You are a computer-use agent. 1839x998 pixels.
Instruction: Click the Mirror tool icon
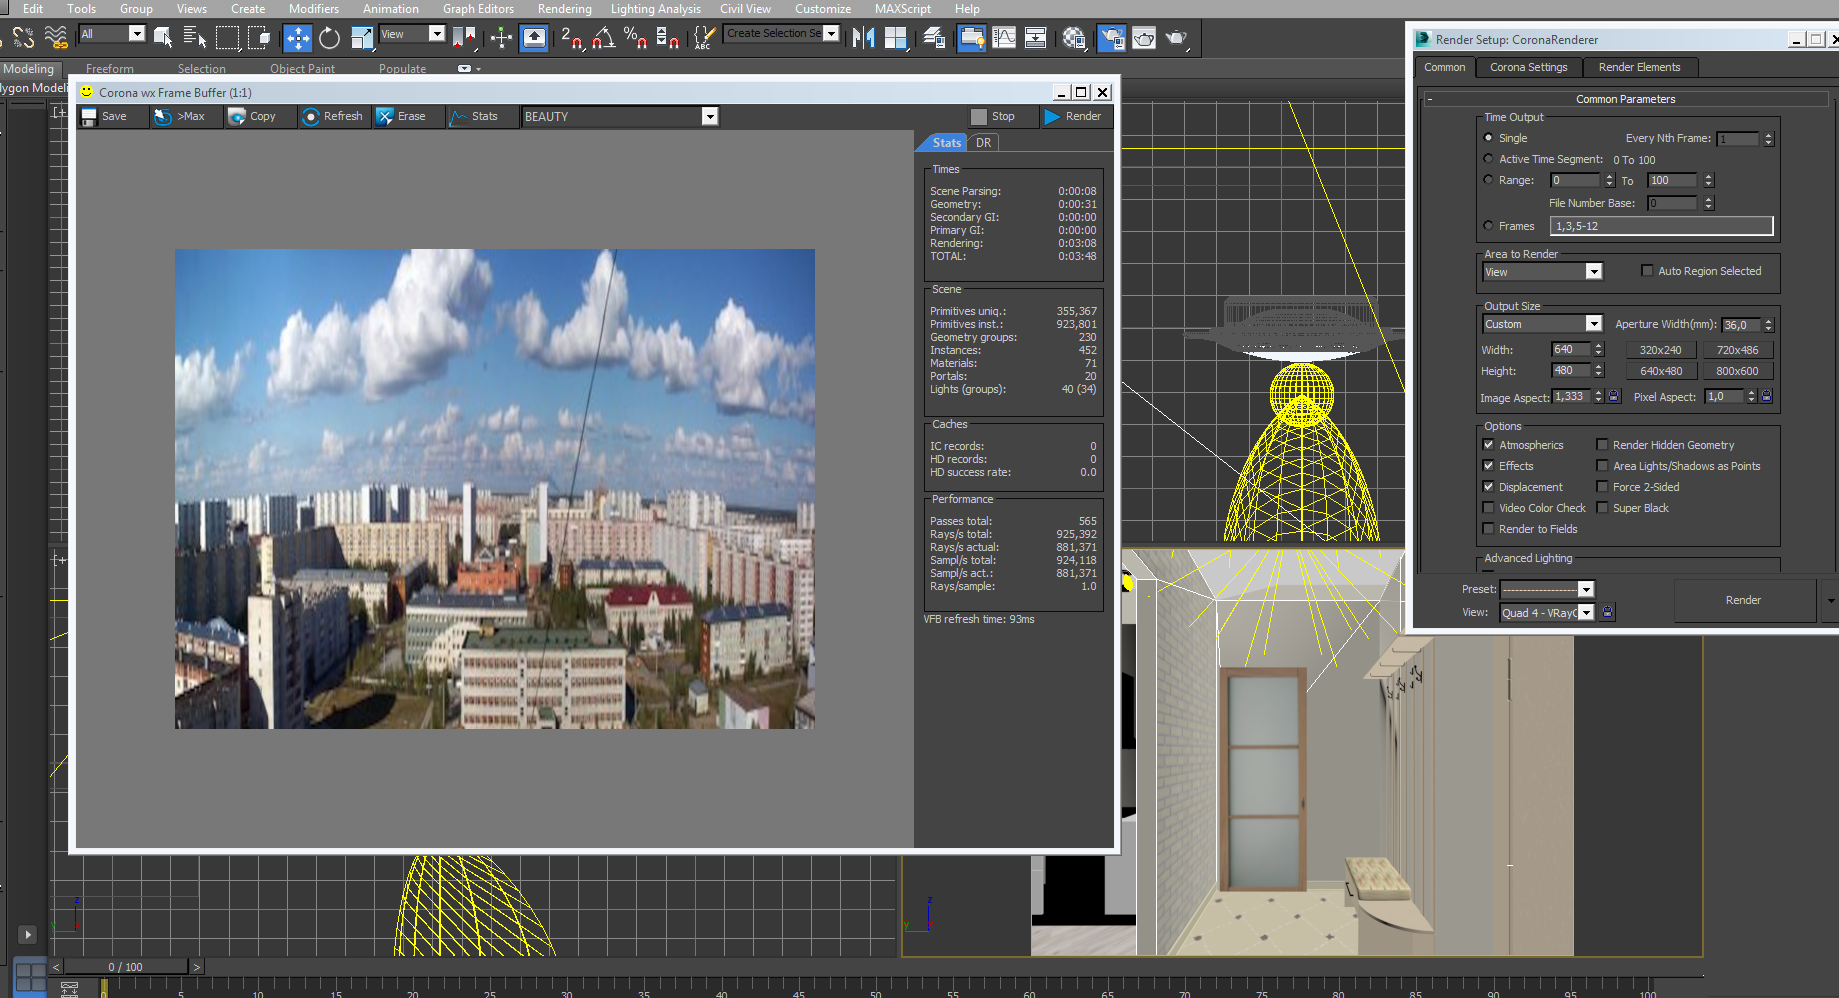point(863,38)
